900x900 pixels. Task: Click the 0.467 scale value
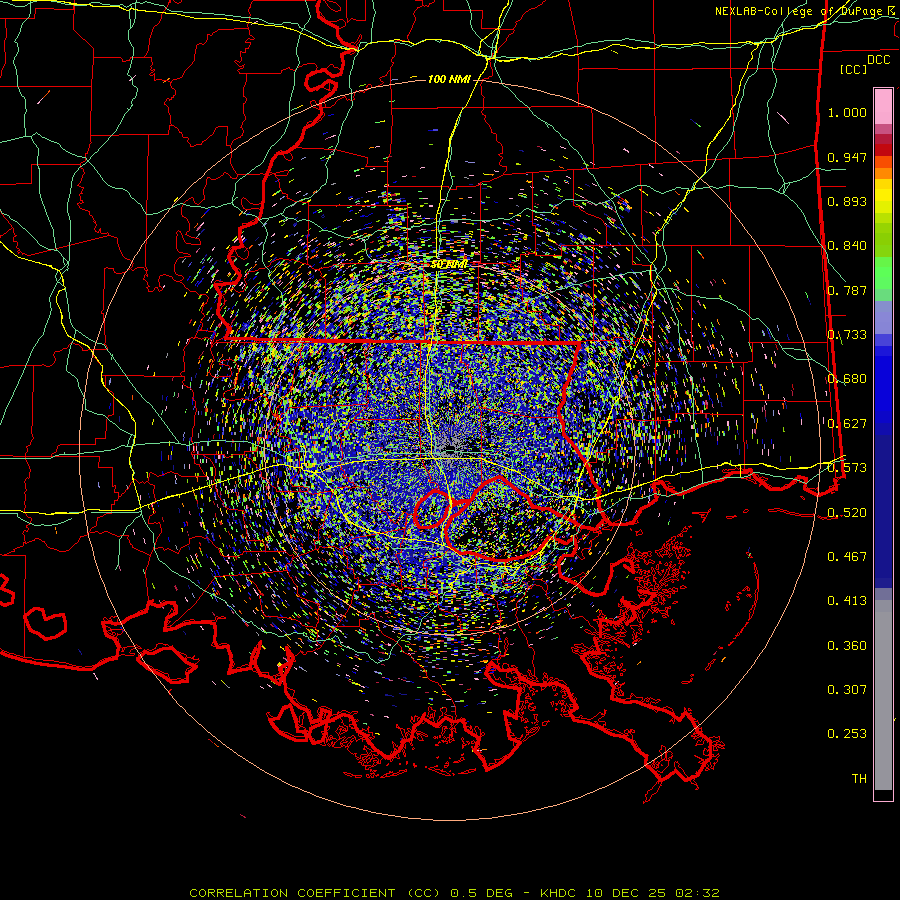coord(847,556)
